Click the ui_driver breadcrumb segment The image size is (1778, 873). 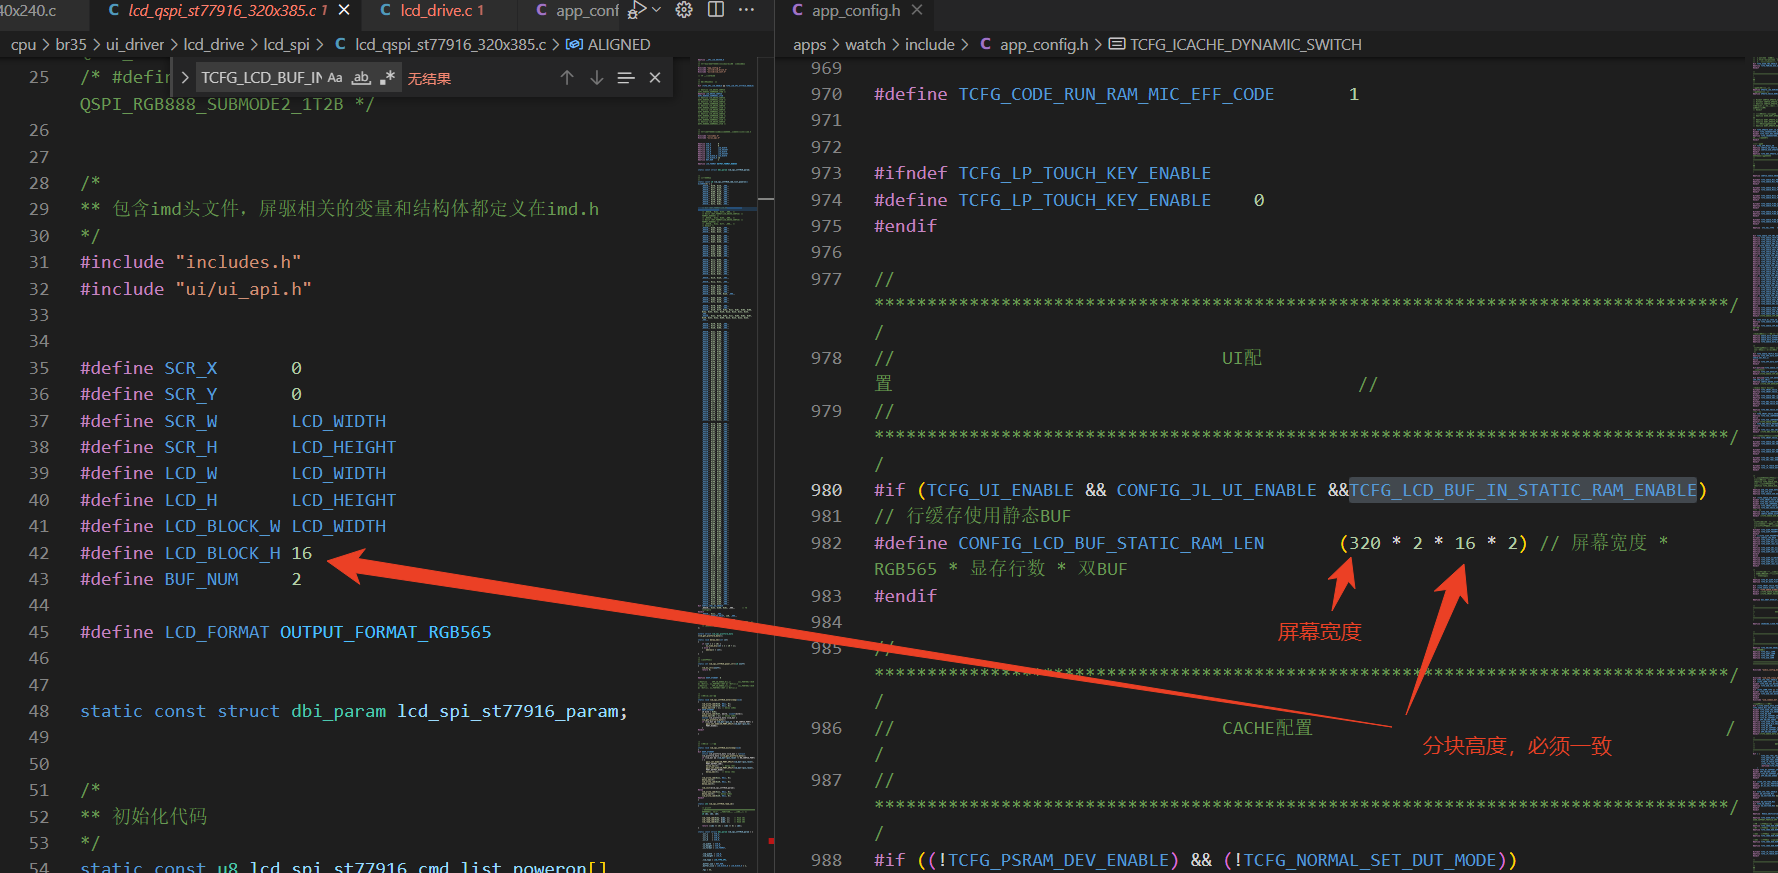[x=135, y=44]
